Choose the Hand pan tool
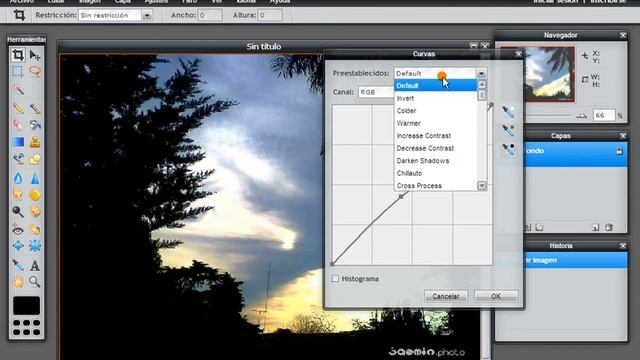Screen dimensions: 640x360 18,282
